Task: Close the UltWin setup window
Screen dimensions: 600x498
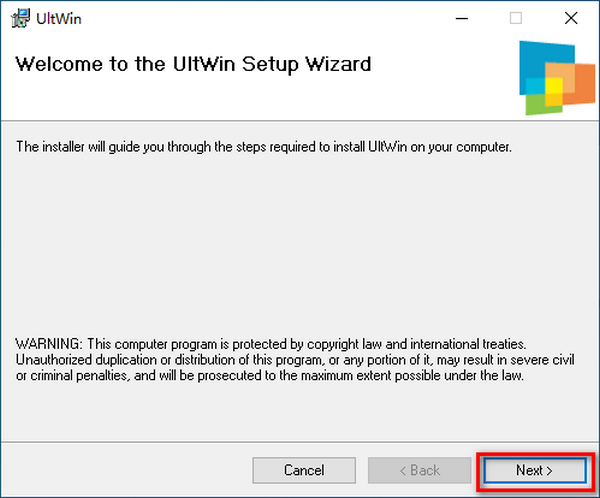Action: (571, 18)
